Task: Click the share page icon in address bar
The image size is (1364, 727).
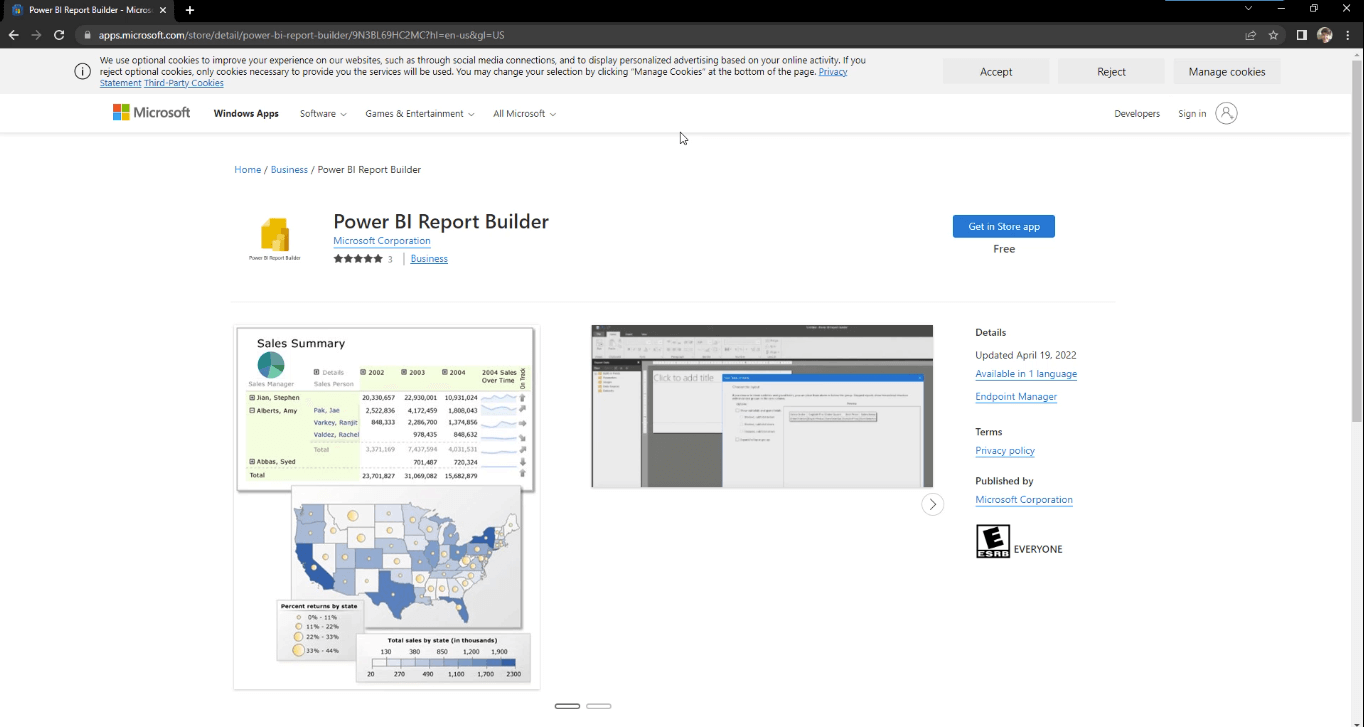Action: click(1250, 35)
